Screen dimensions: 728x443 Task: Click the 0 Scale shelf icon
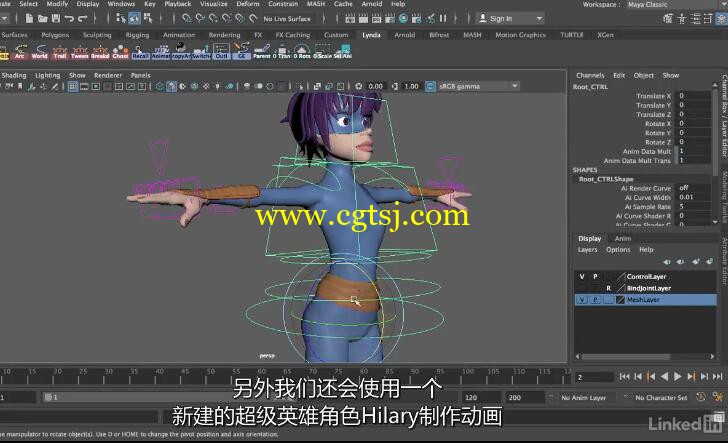(322, 51)
